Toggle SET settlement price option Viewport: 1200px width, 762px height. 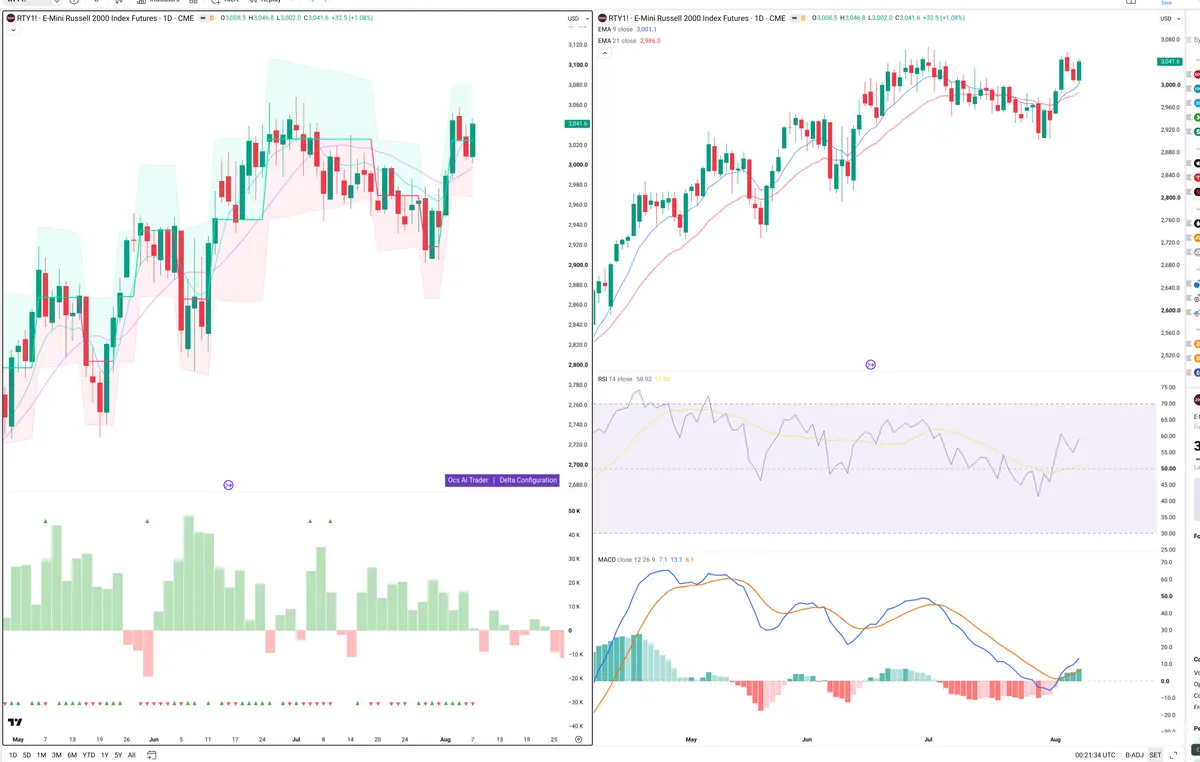point(1155,755)
